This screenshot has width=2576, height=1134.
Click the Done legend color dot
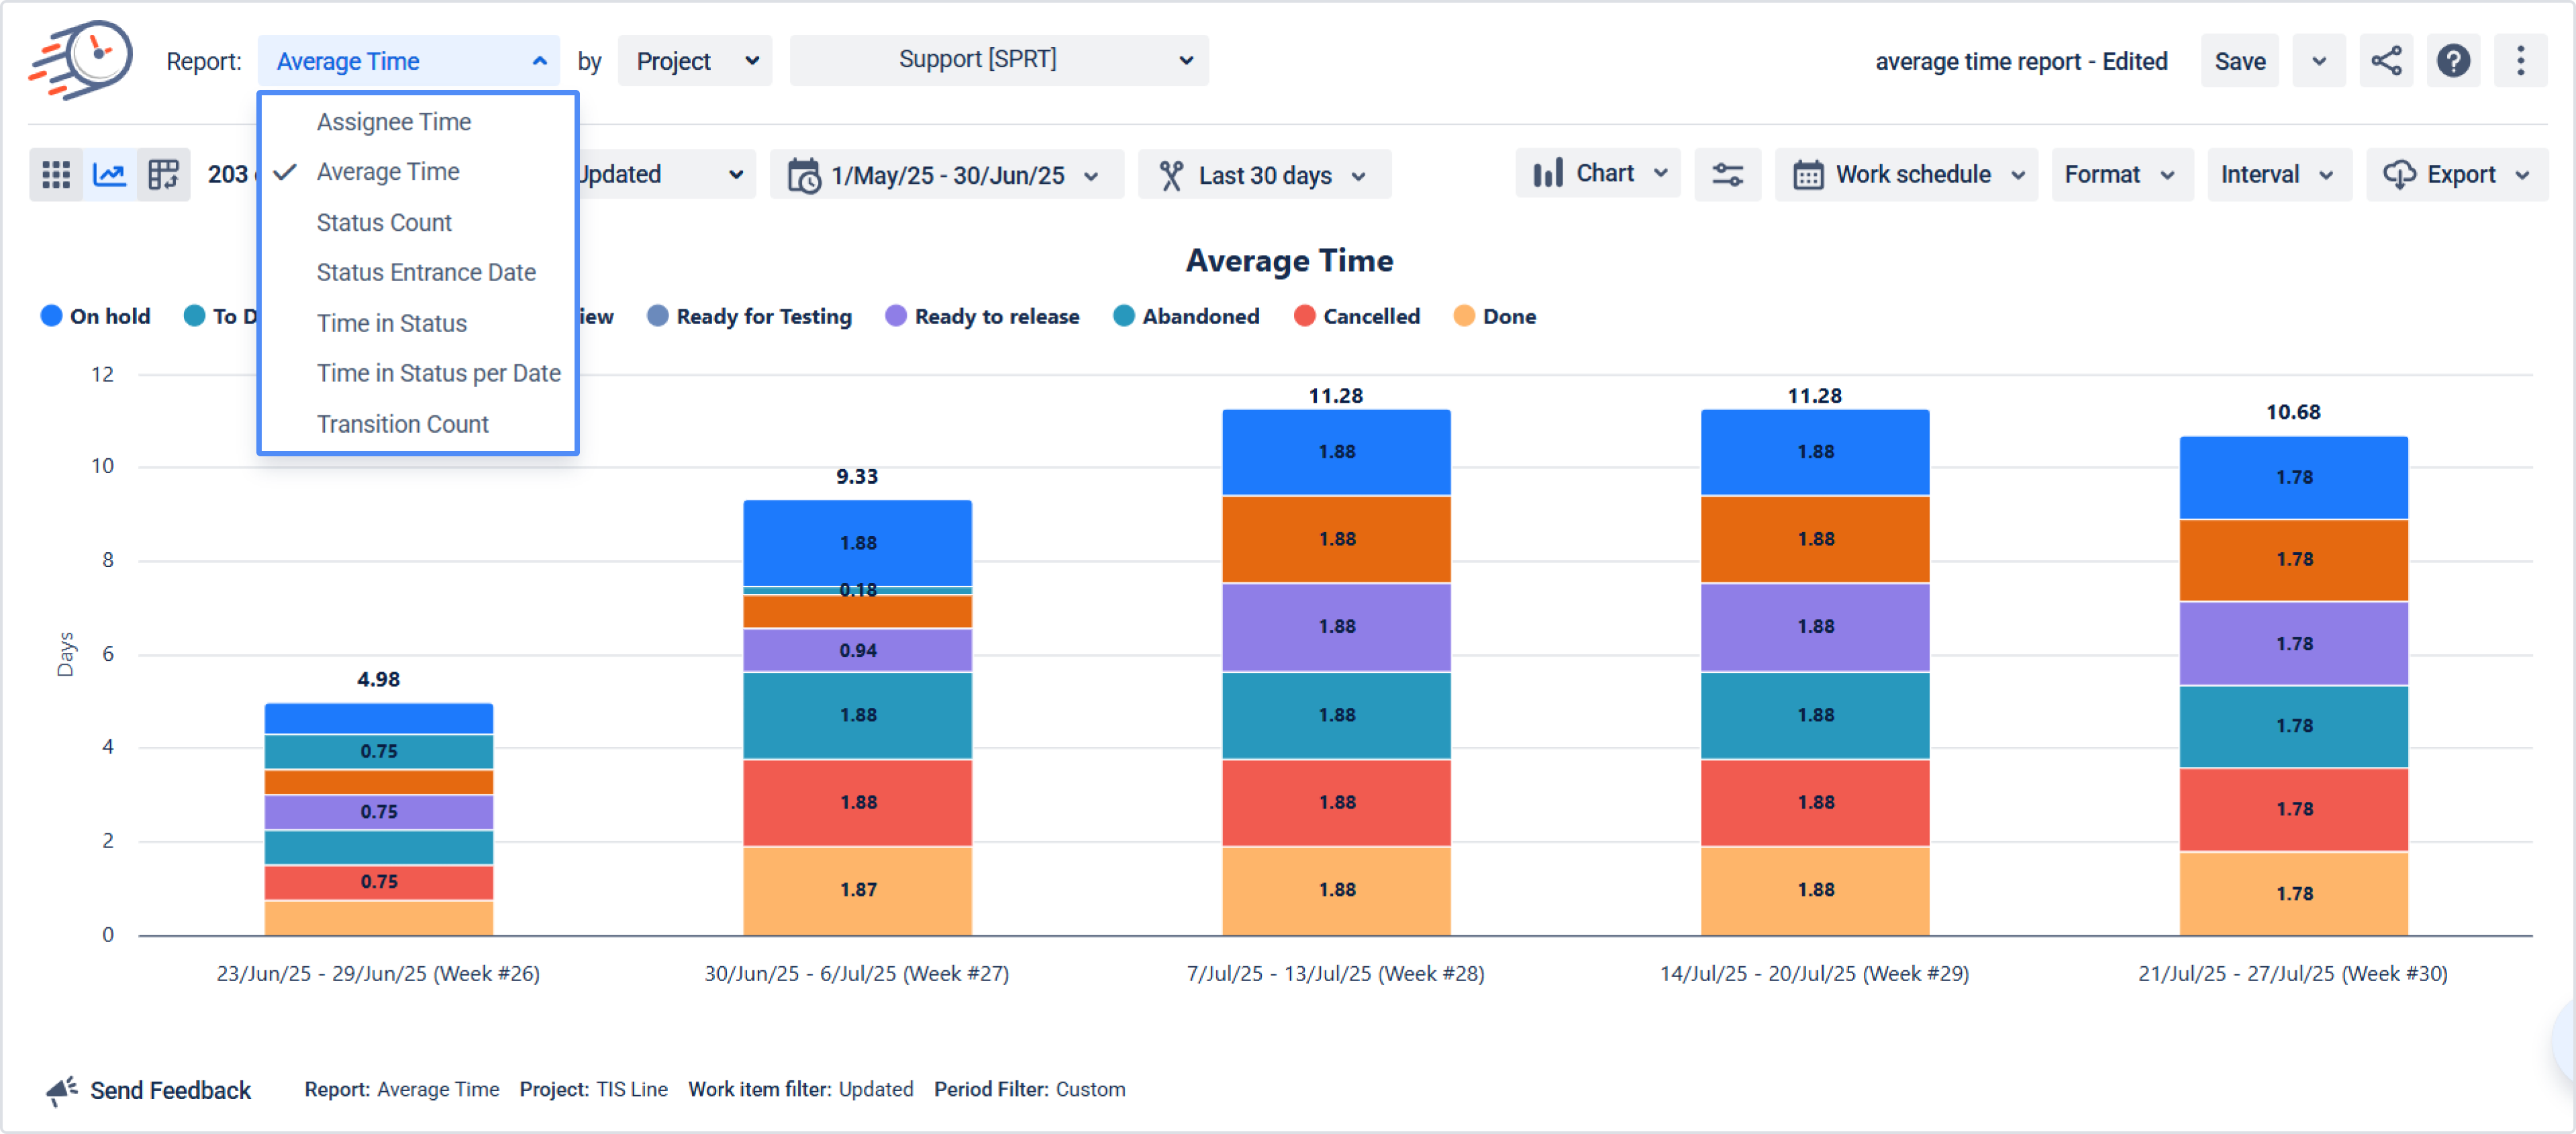1464,316
